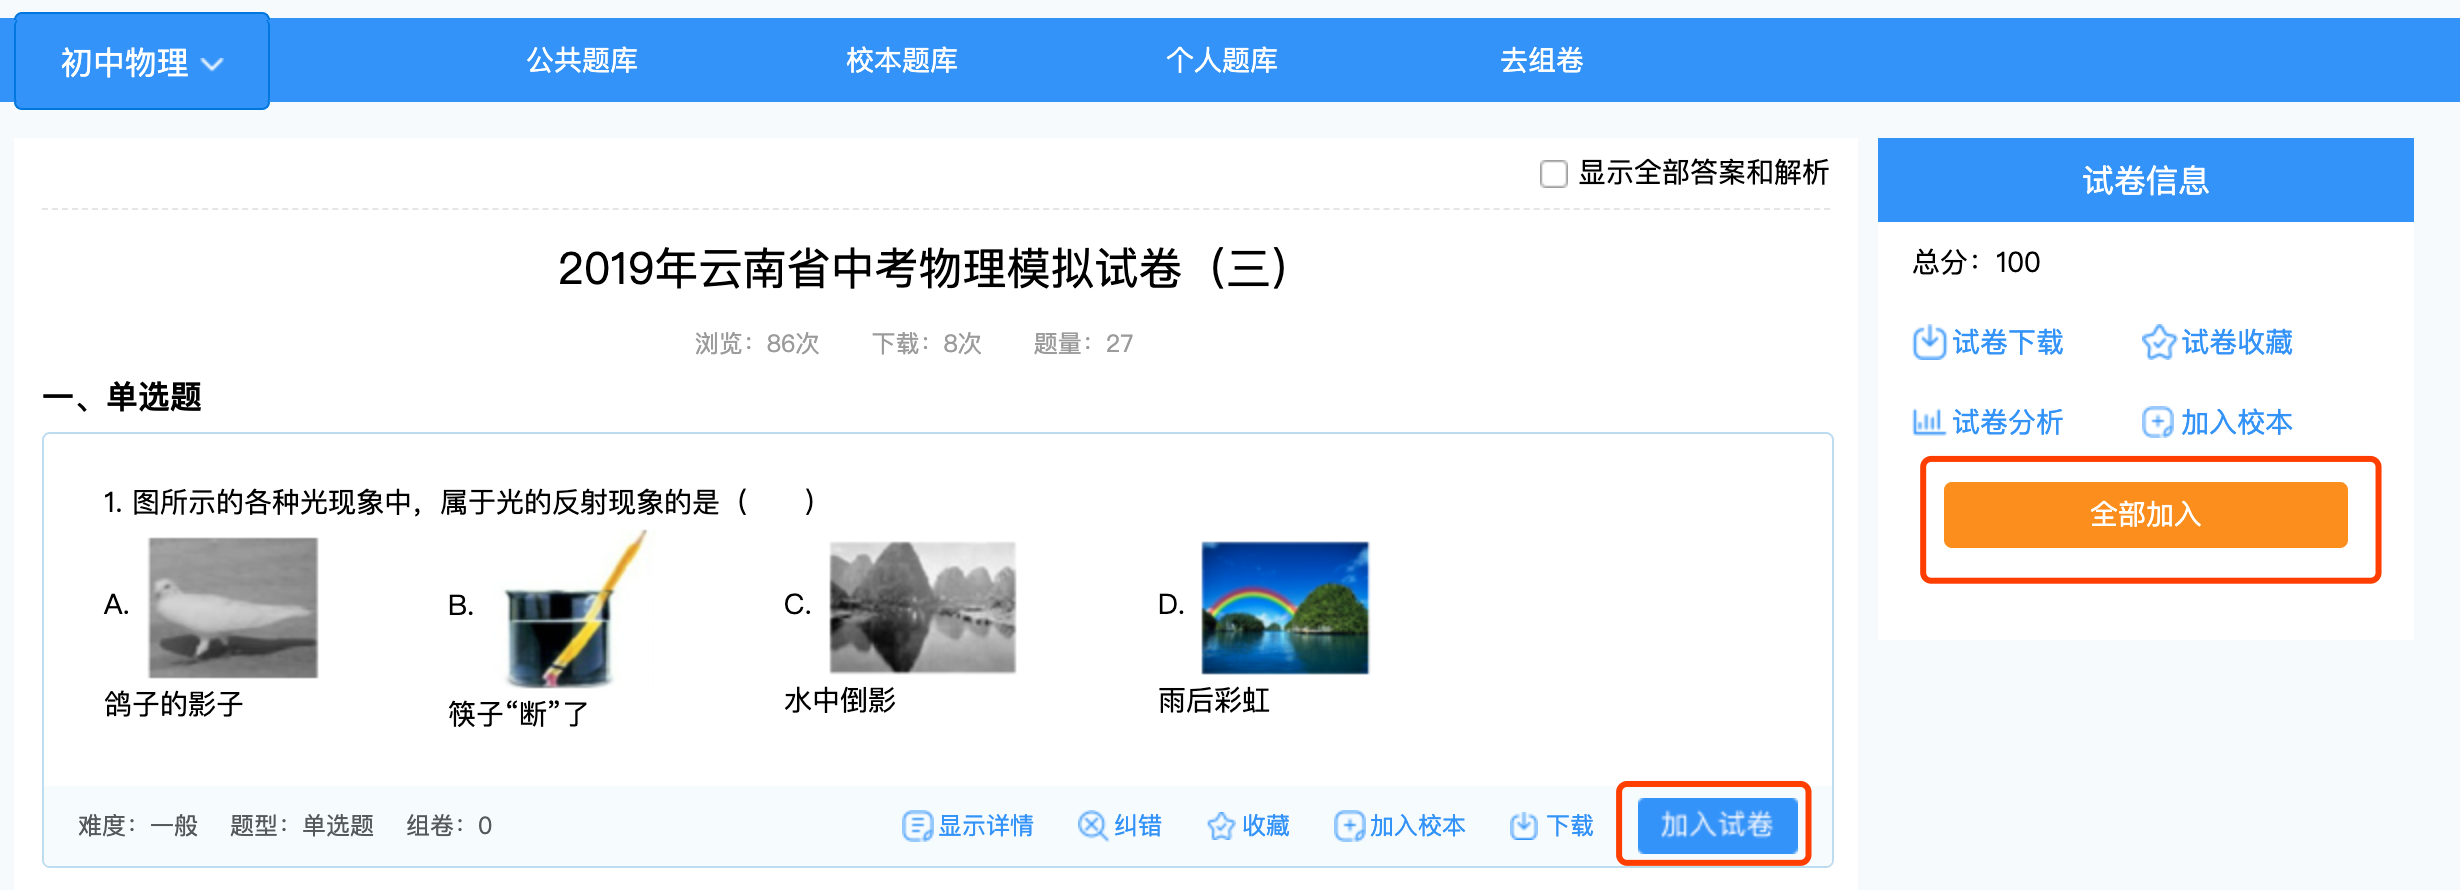The height and width of the screenshot is (890, 2460).
Task: Open the 去组卷 menu item
Action: (1541, 61)
